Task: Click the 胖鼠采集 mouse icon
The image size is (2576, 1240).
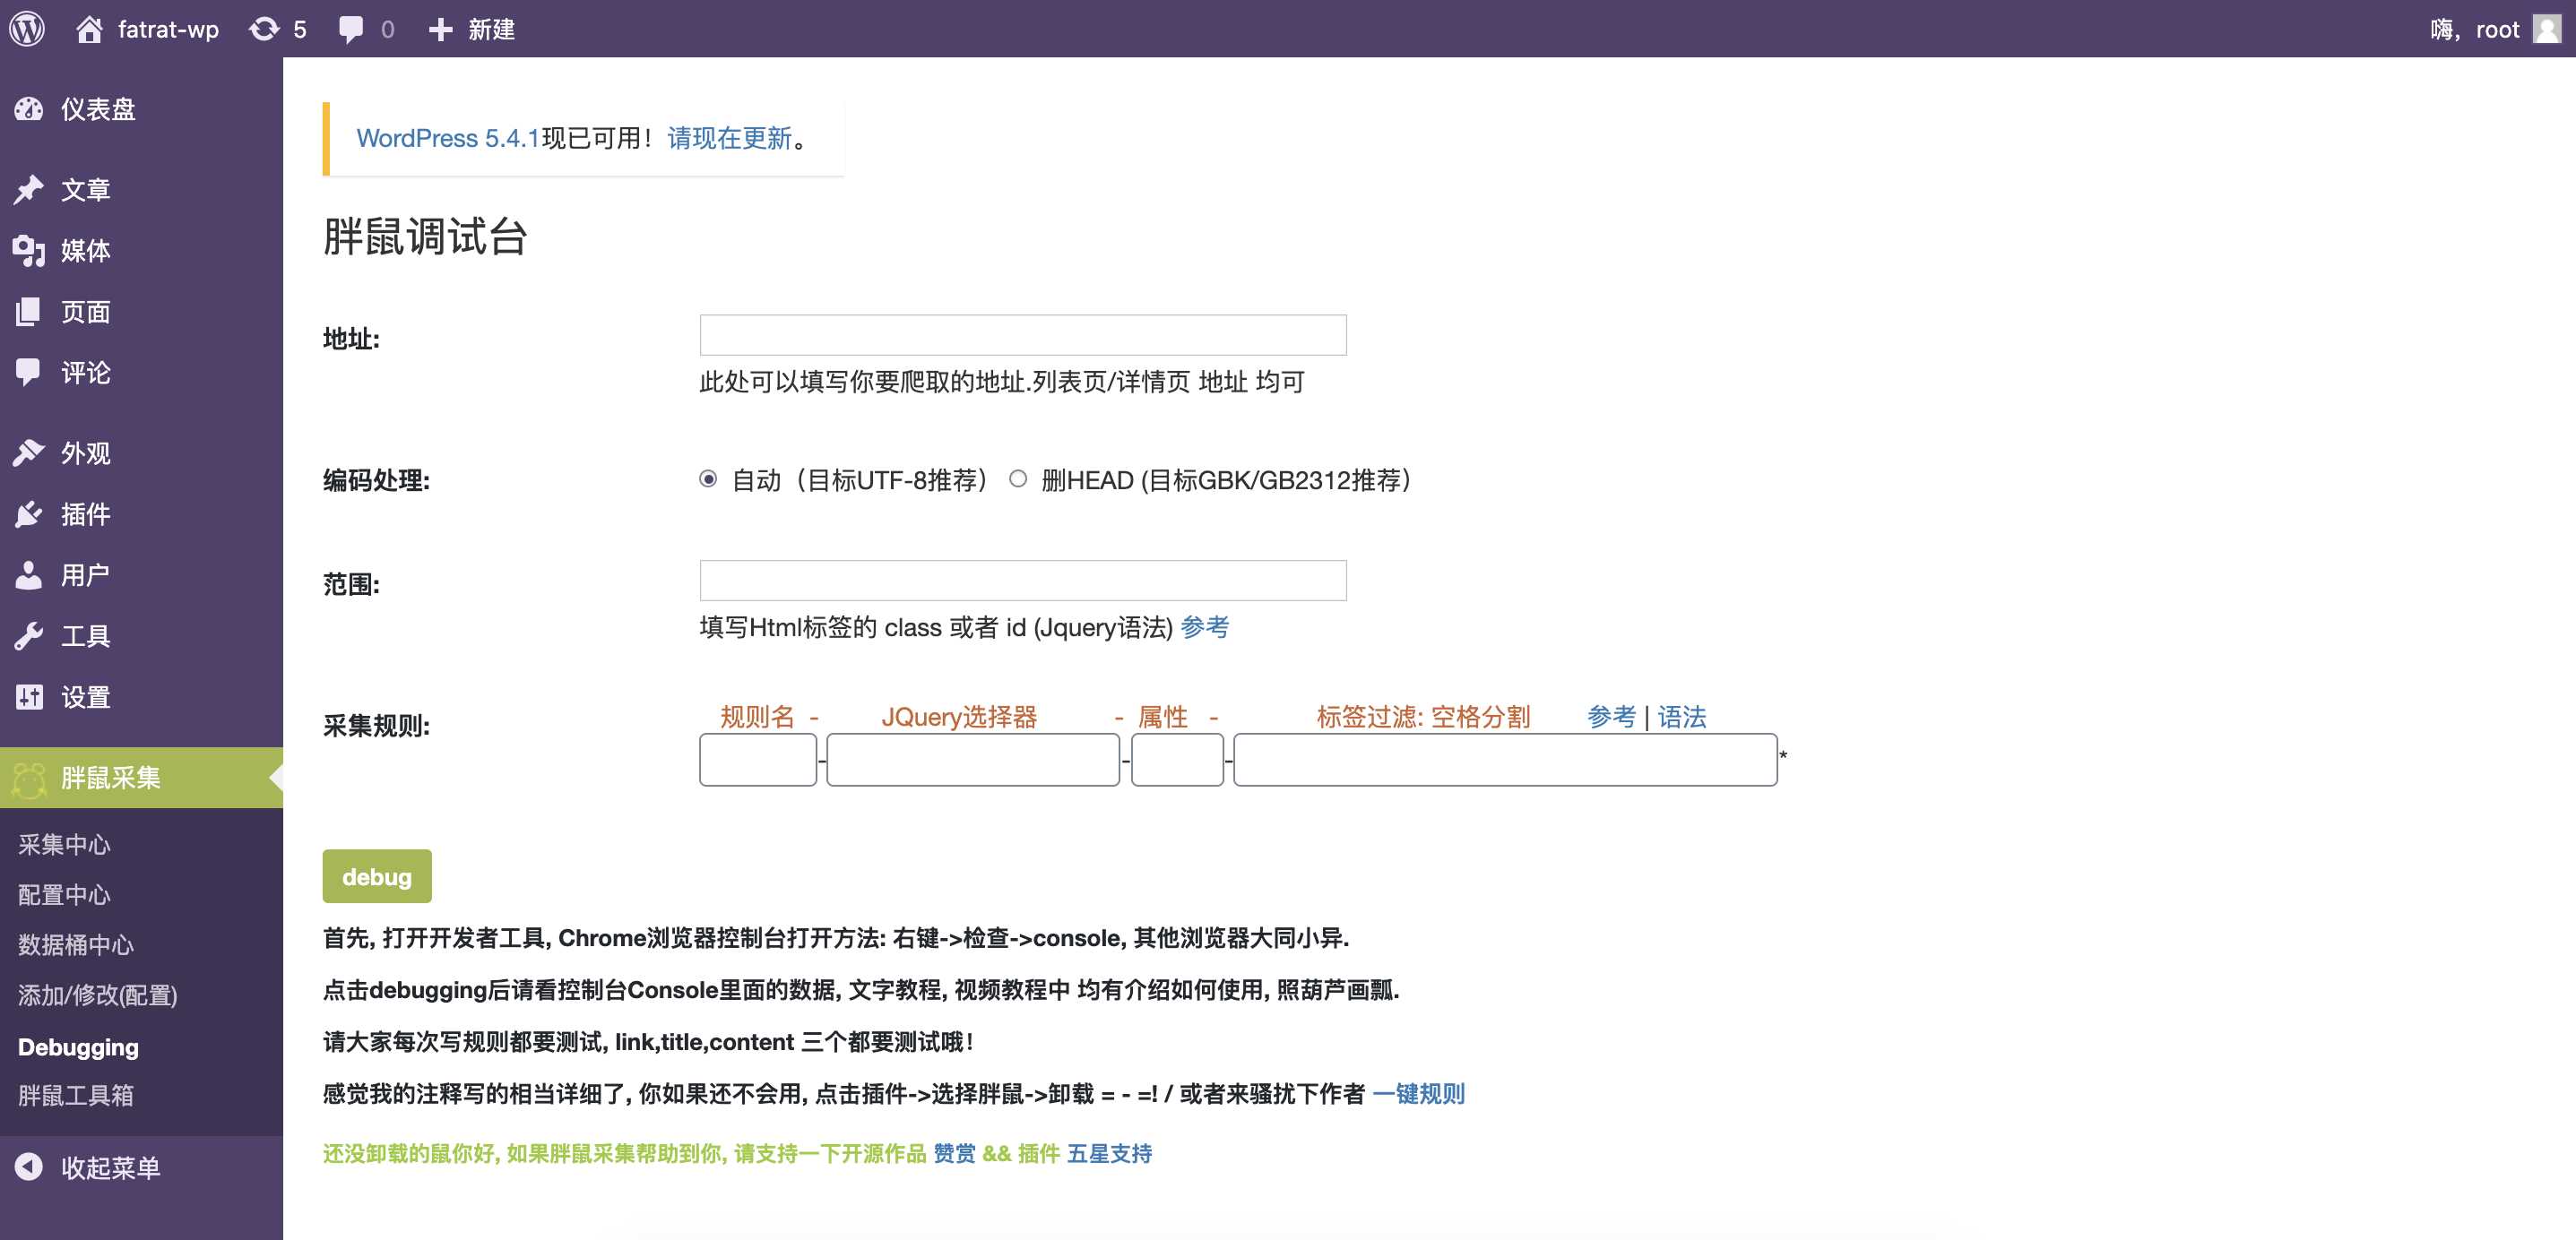Action: coord(30,778)
